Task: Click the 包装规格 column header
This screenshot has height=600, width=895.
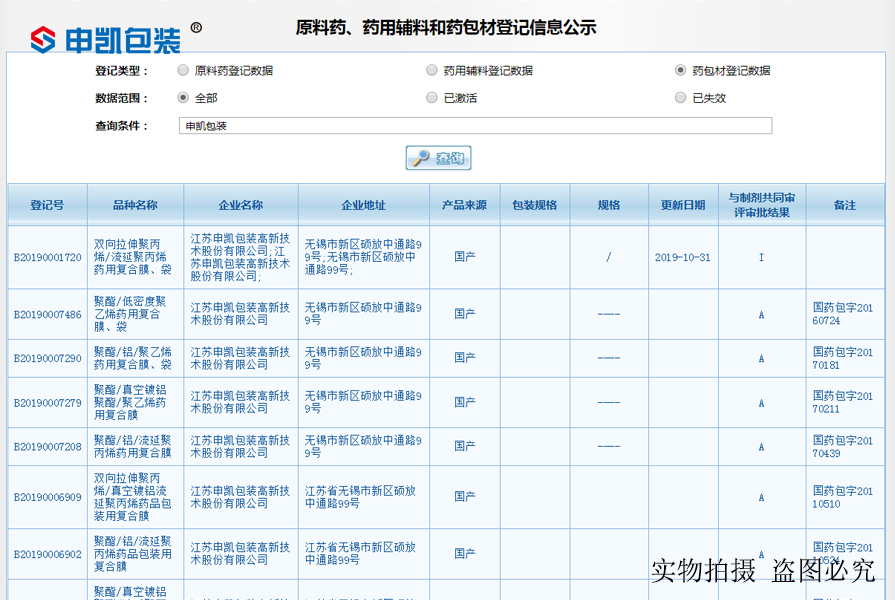Action: coord(533,204)
